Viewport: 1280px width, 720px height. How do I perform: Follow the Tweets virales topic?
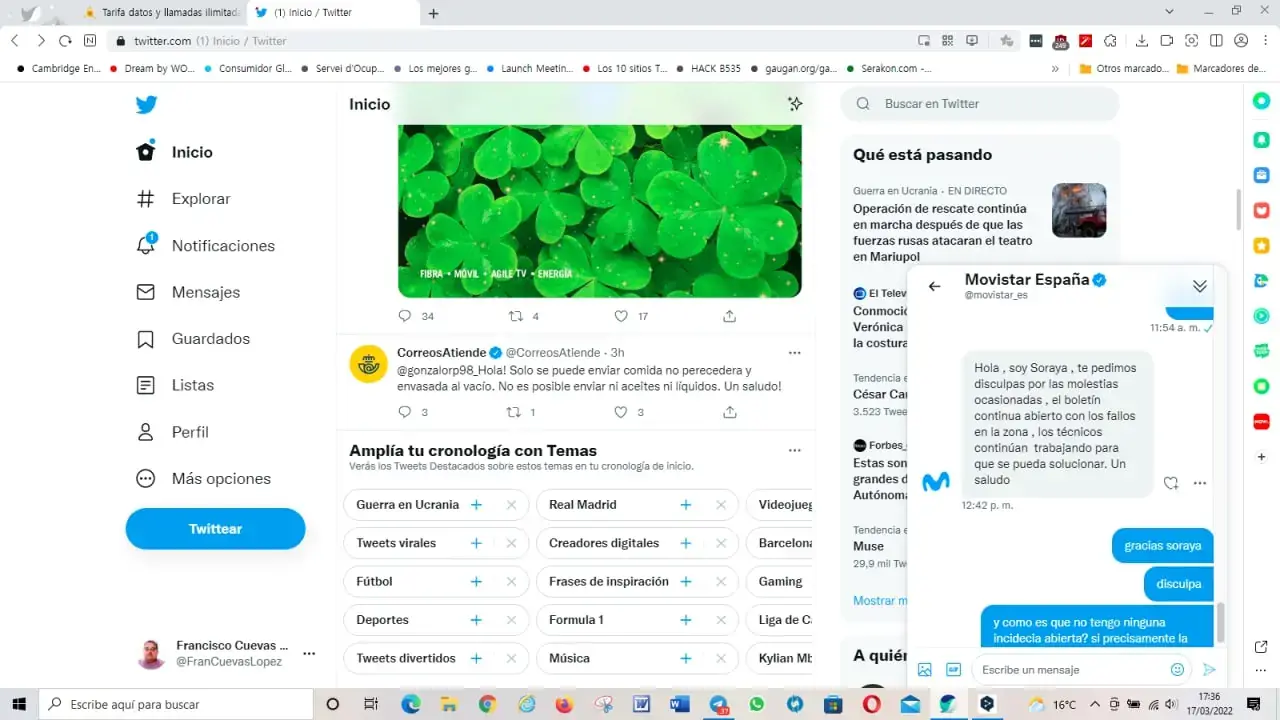(x=476, y=543)
